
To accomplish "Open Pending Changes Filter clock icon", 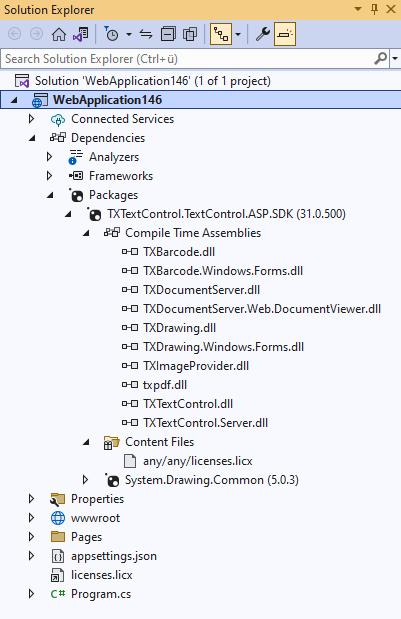I will coord(112,34).
